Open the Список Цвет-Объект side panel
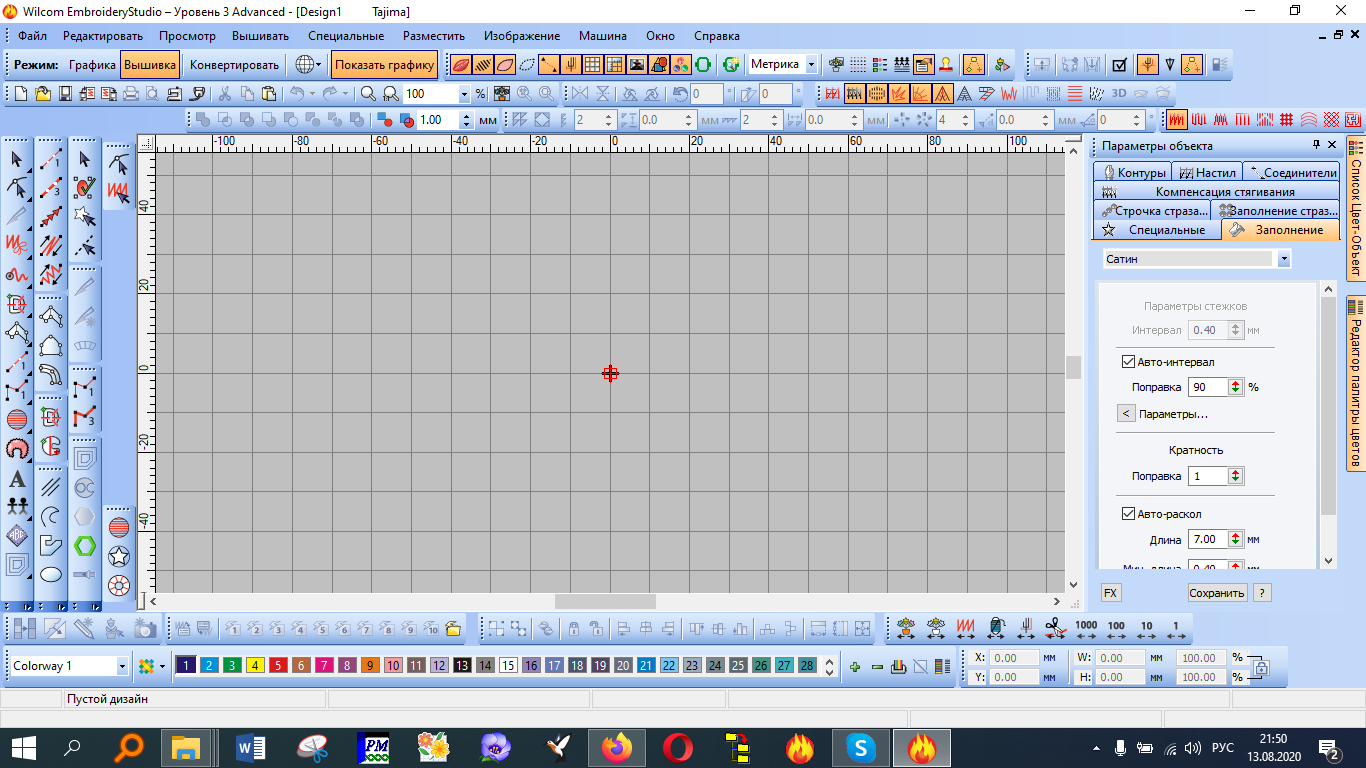 (1355, 211)
